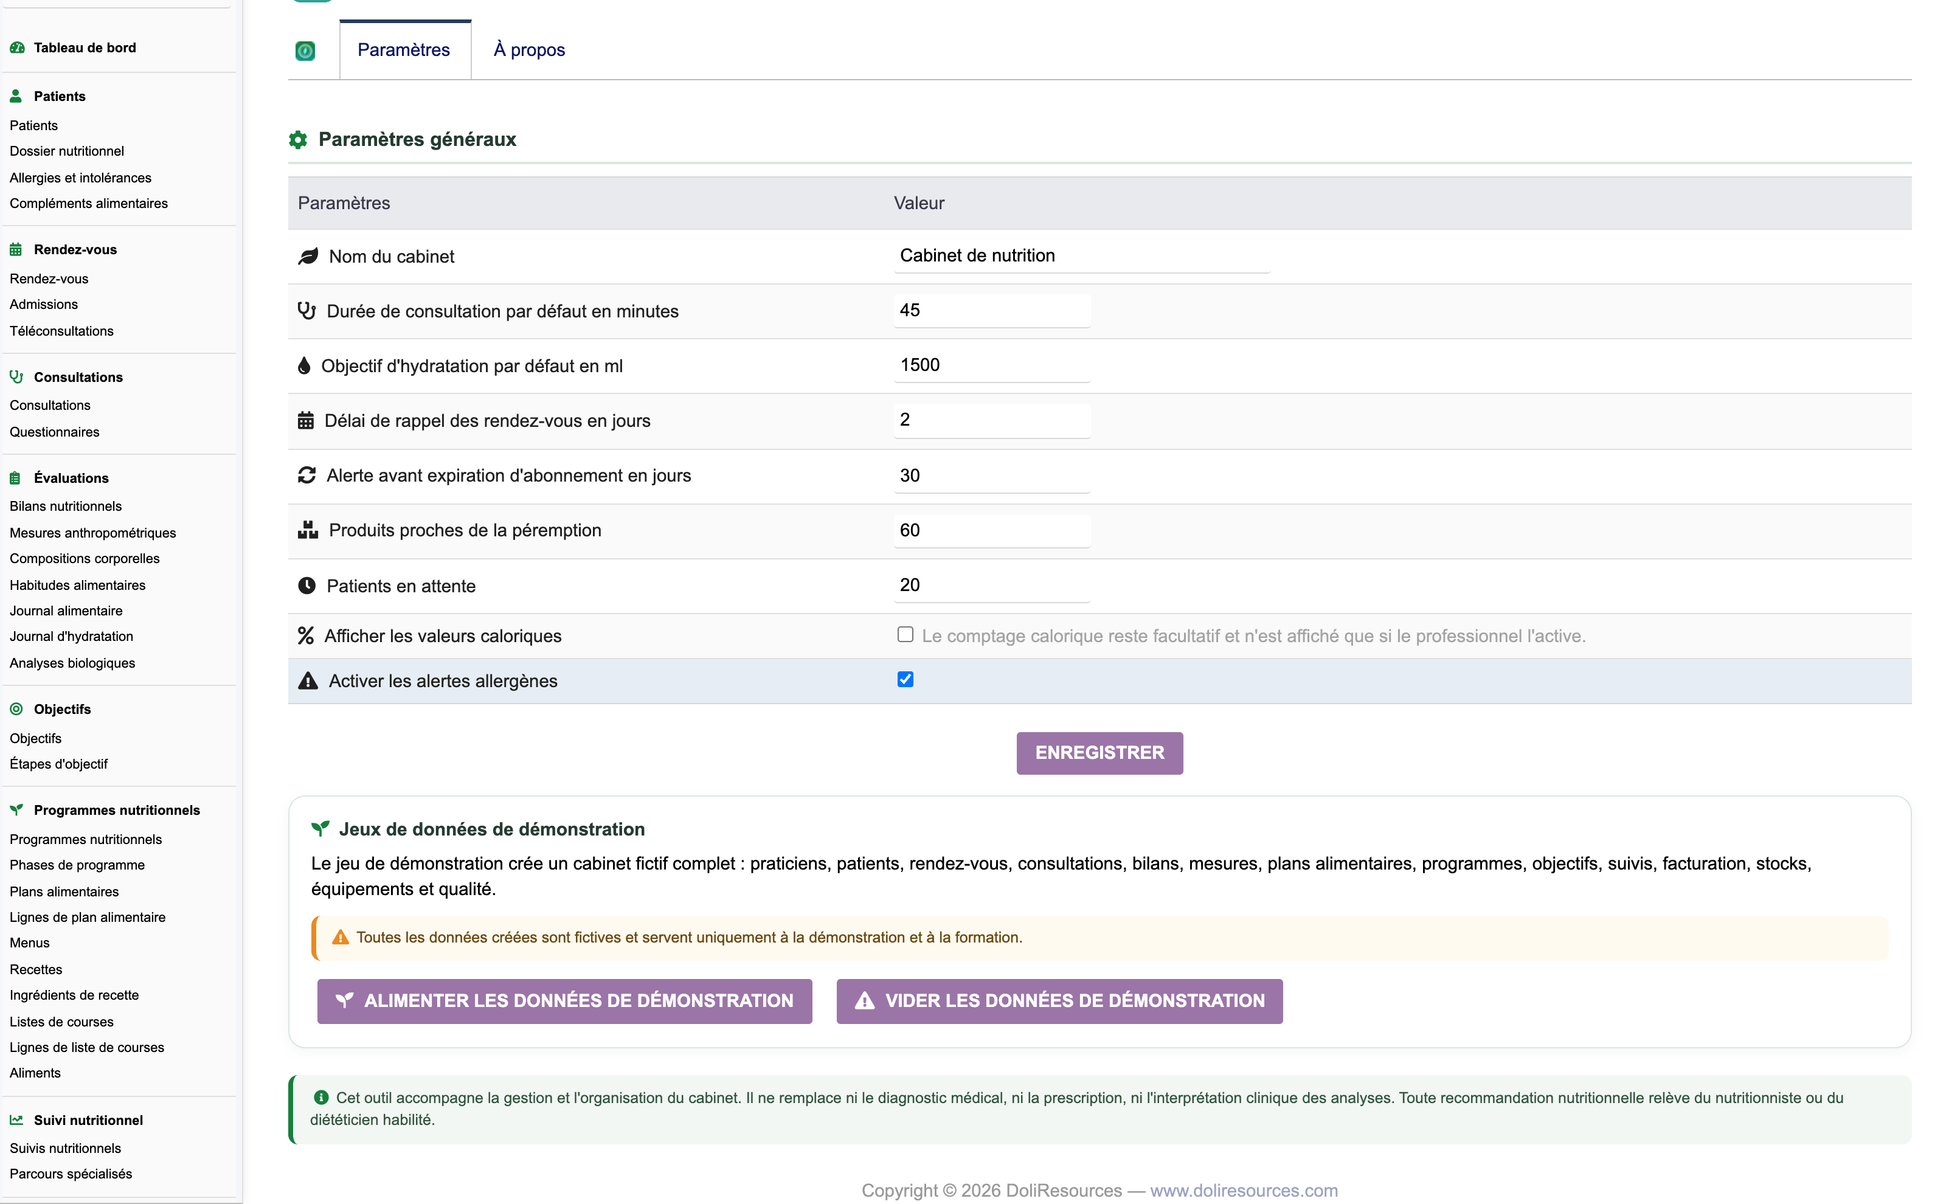The width and height of the screenshot is (1946, 1204).
Task: Click the reminder delay field showing 2
Action: pyautogui.click(x=991, y=420)
